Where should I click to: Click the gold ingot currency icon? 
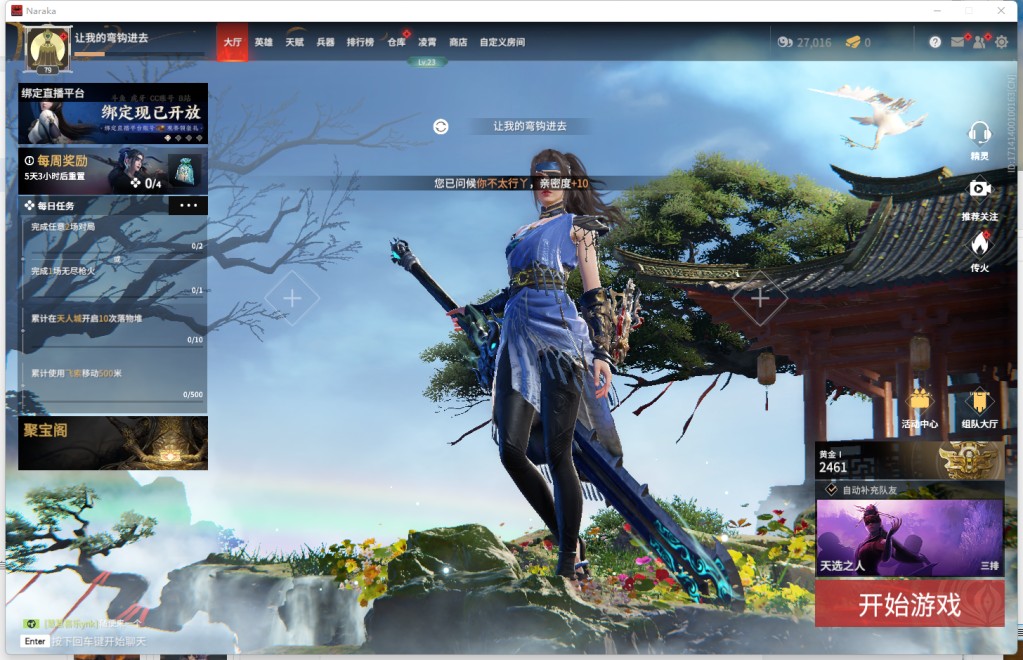point(853,42)
